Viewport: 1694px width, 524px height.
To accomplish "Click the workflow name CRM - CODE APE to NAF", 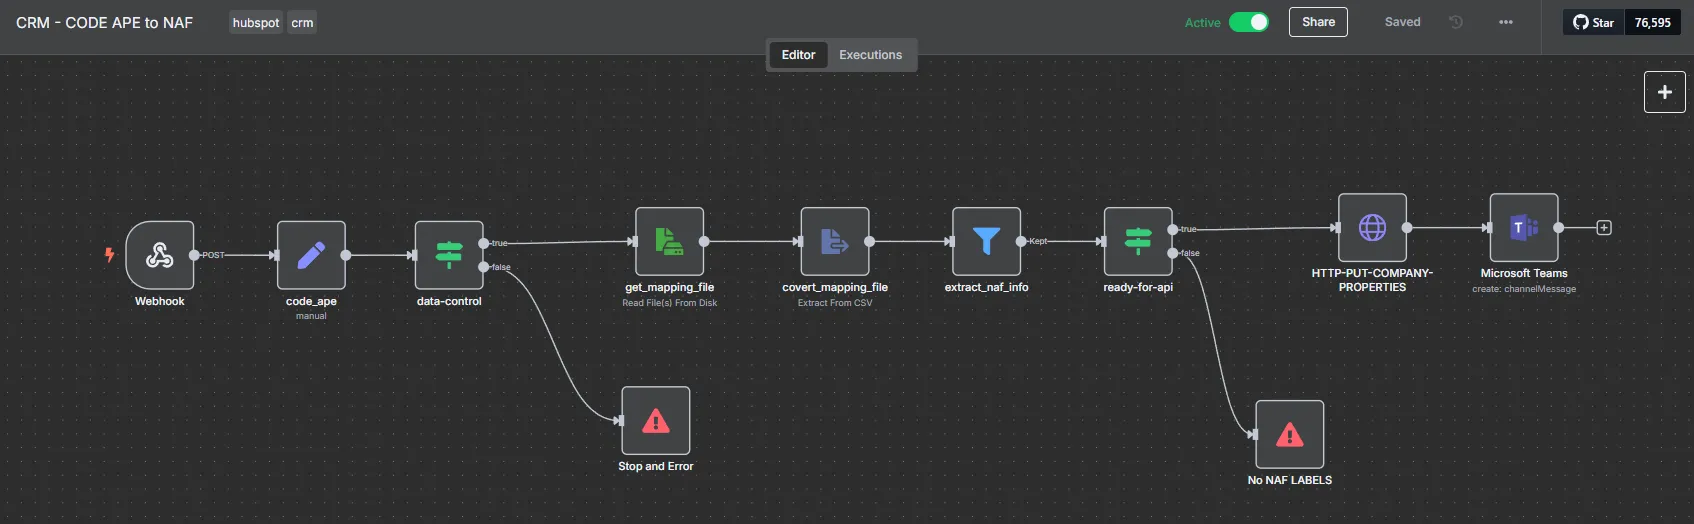I will click(104, 22).
